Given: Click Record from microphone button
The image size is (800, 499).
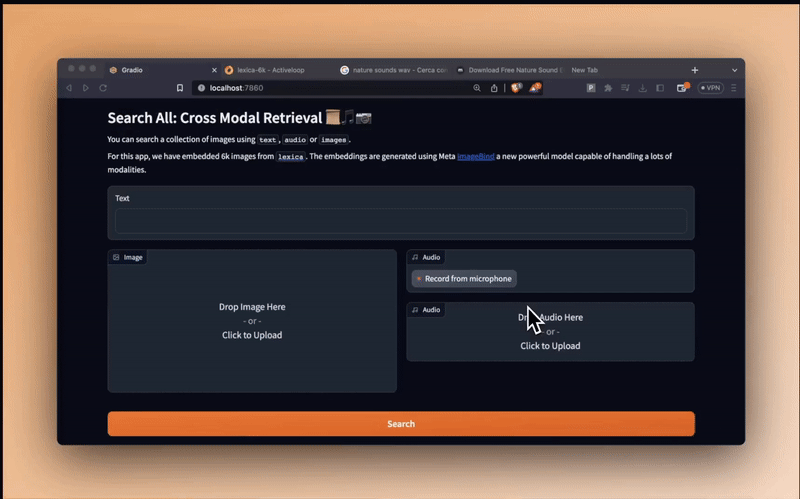Looking at the screenshot, I should point(464,279).
